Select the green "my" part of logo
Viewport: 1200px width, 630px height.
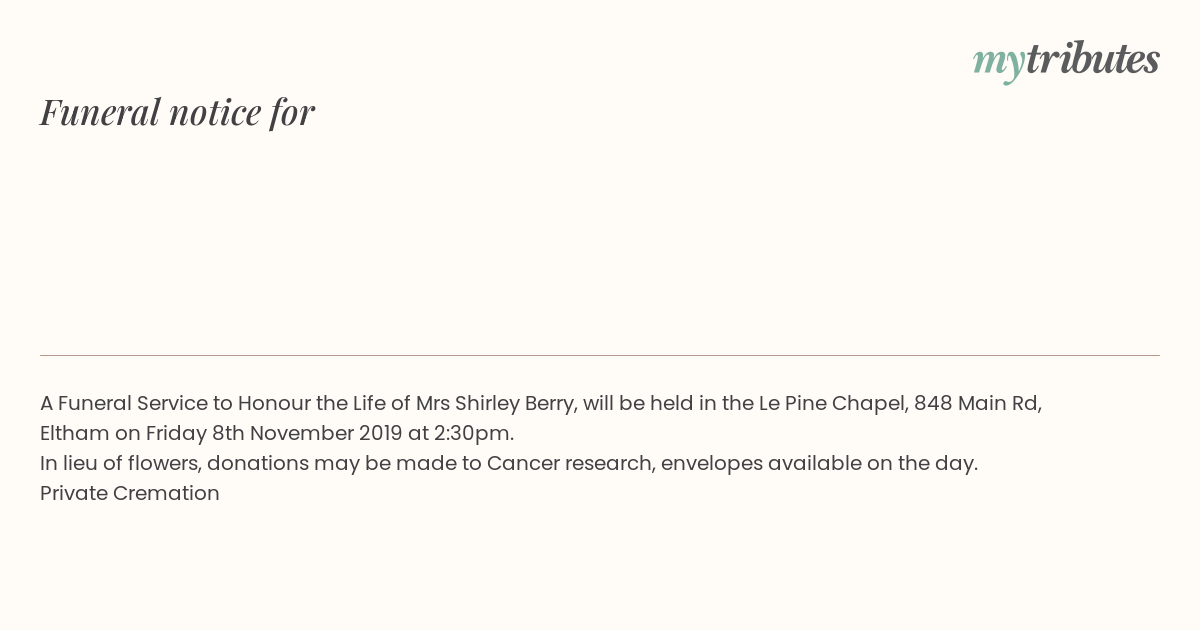(999, 65)
